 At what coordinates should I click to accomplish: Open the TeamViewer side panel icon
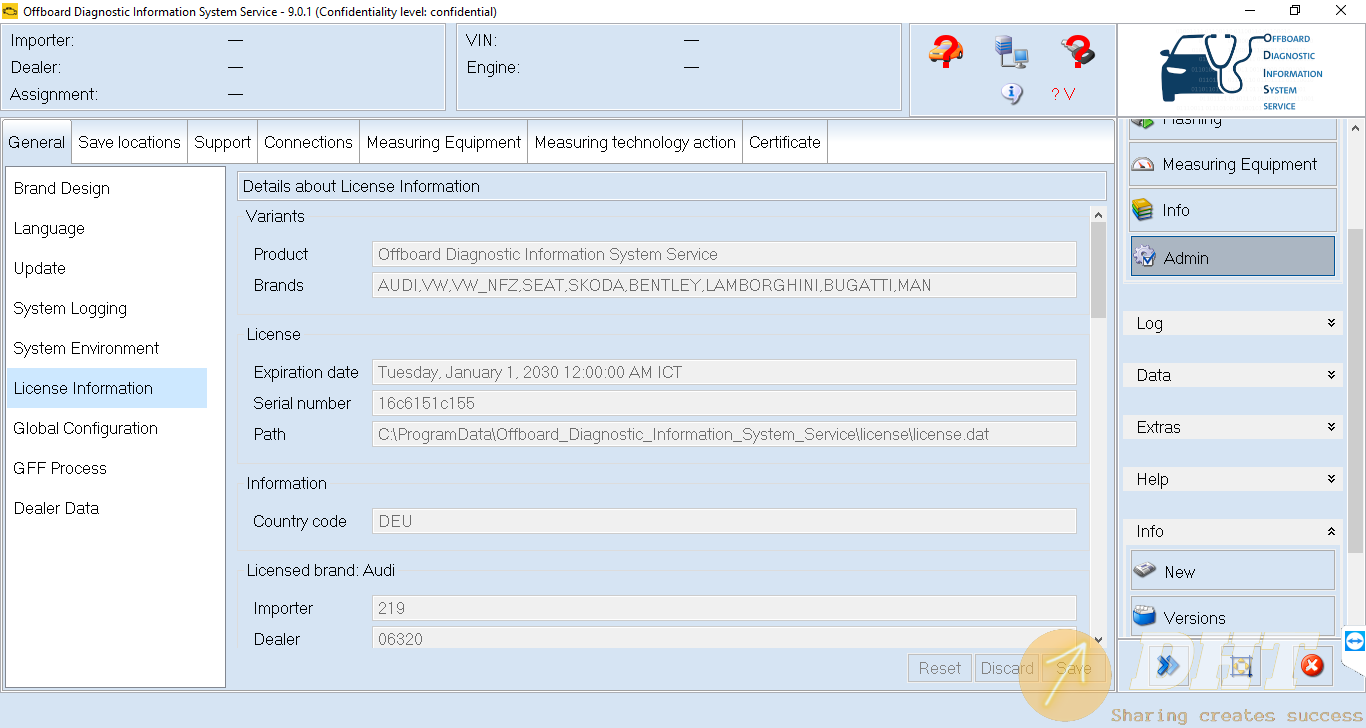coord(1355,641)
